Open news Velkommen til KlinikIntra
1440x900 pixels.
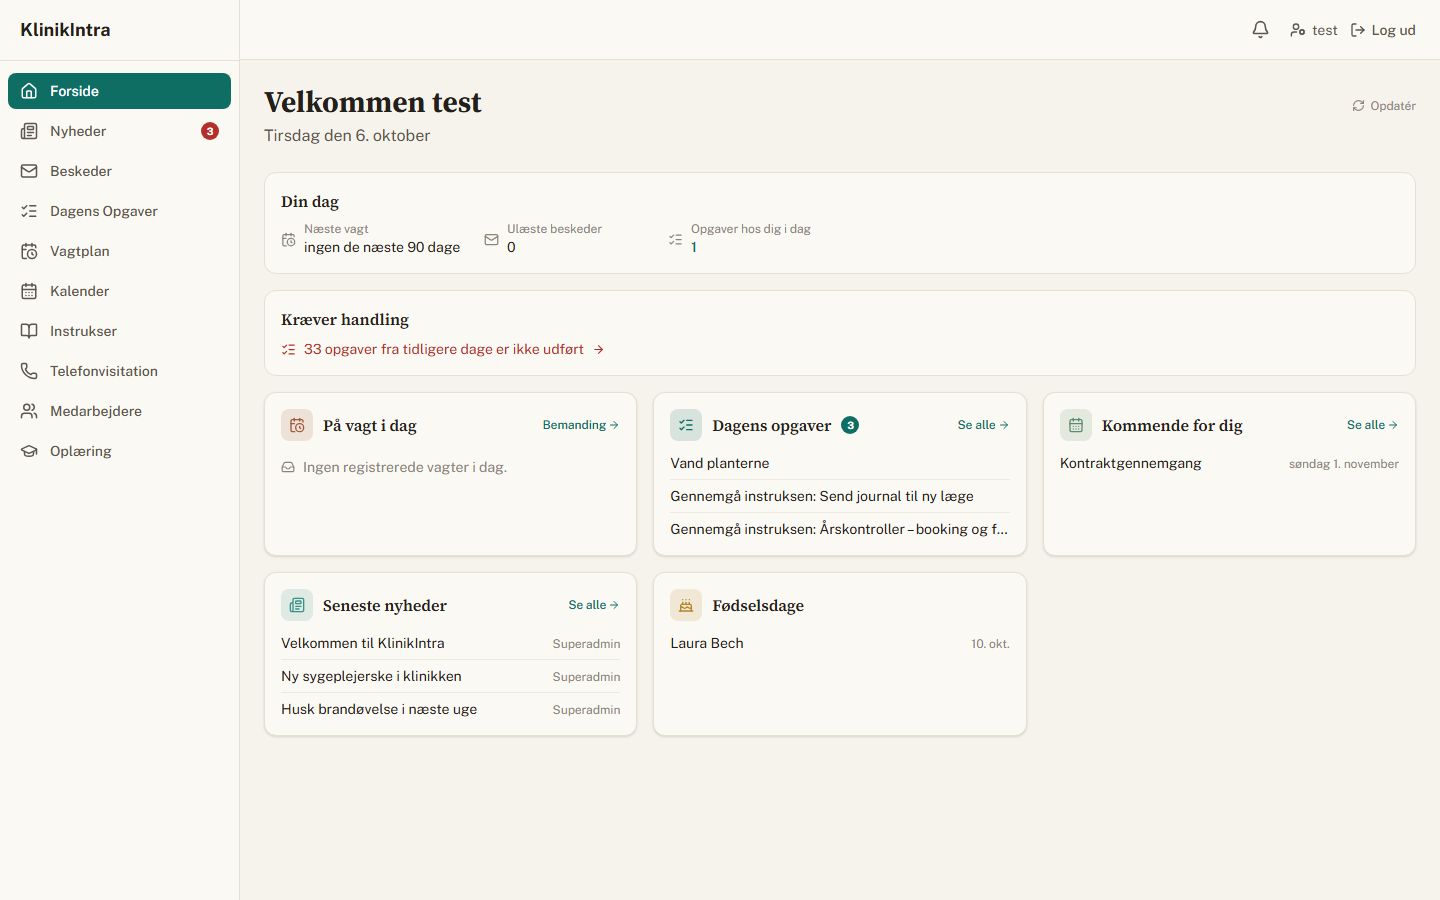pos(451,643)
